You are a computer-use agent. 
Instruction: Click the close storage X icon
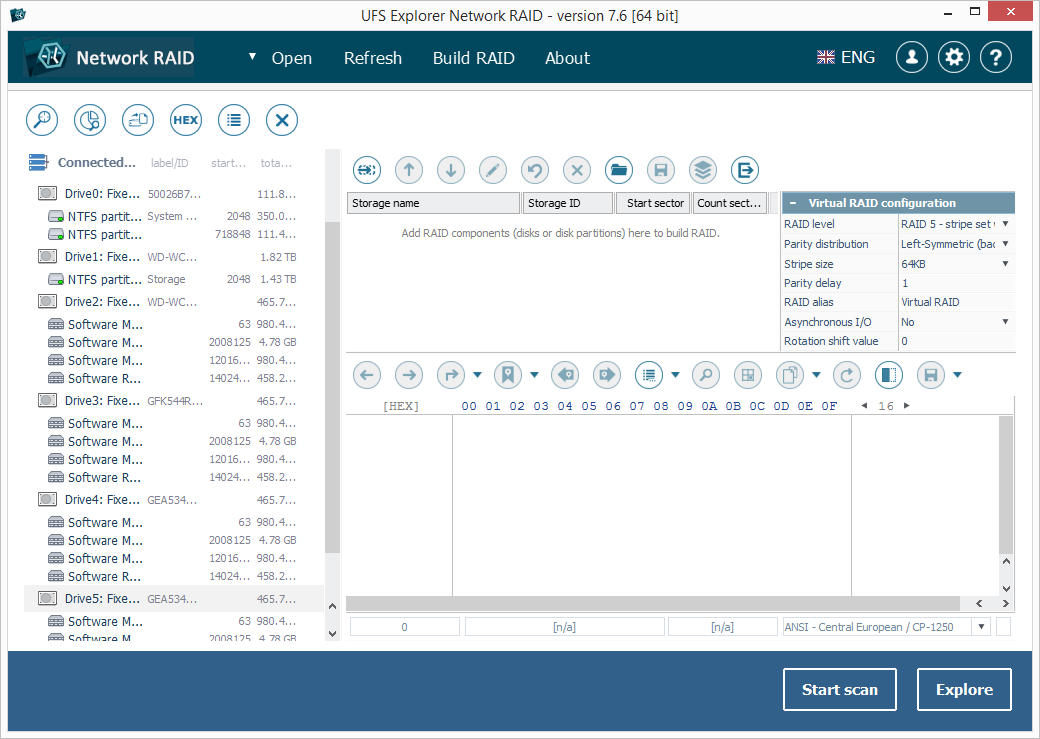[282, 120]
